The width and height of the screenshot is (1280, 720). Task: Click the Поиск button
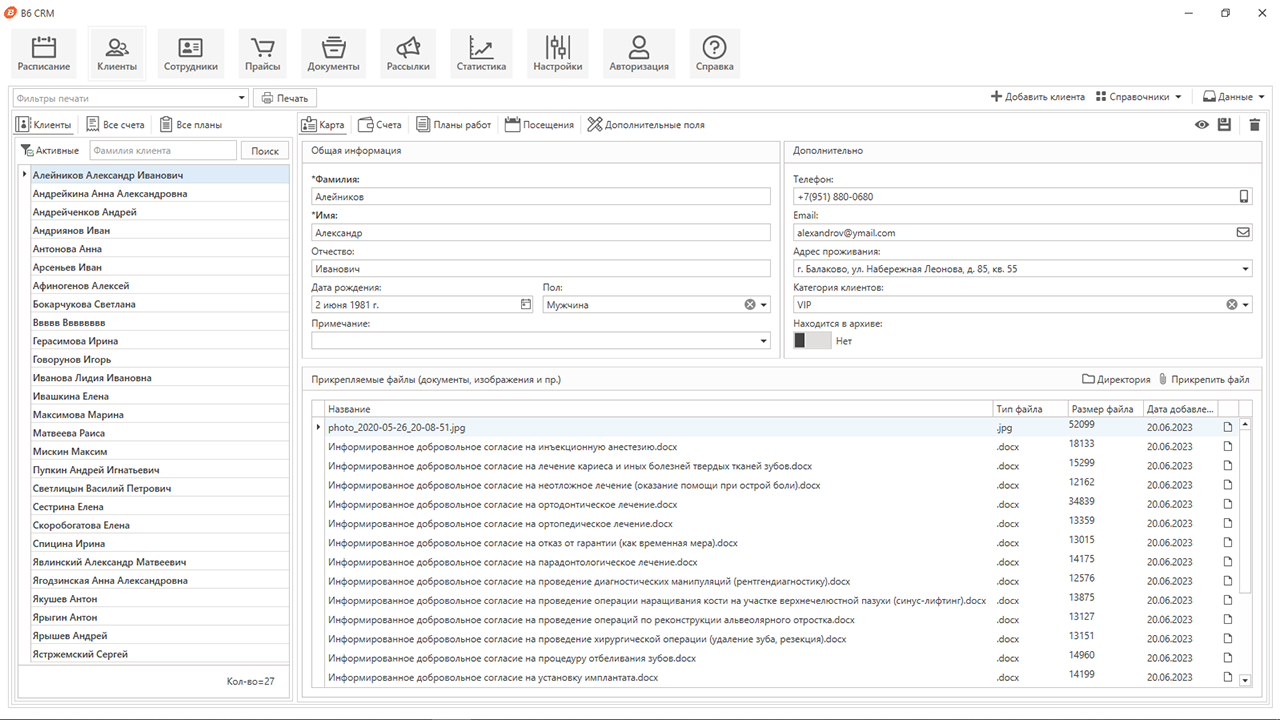coord(265,151)
